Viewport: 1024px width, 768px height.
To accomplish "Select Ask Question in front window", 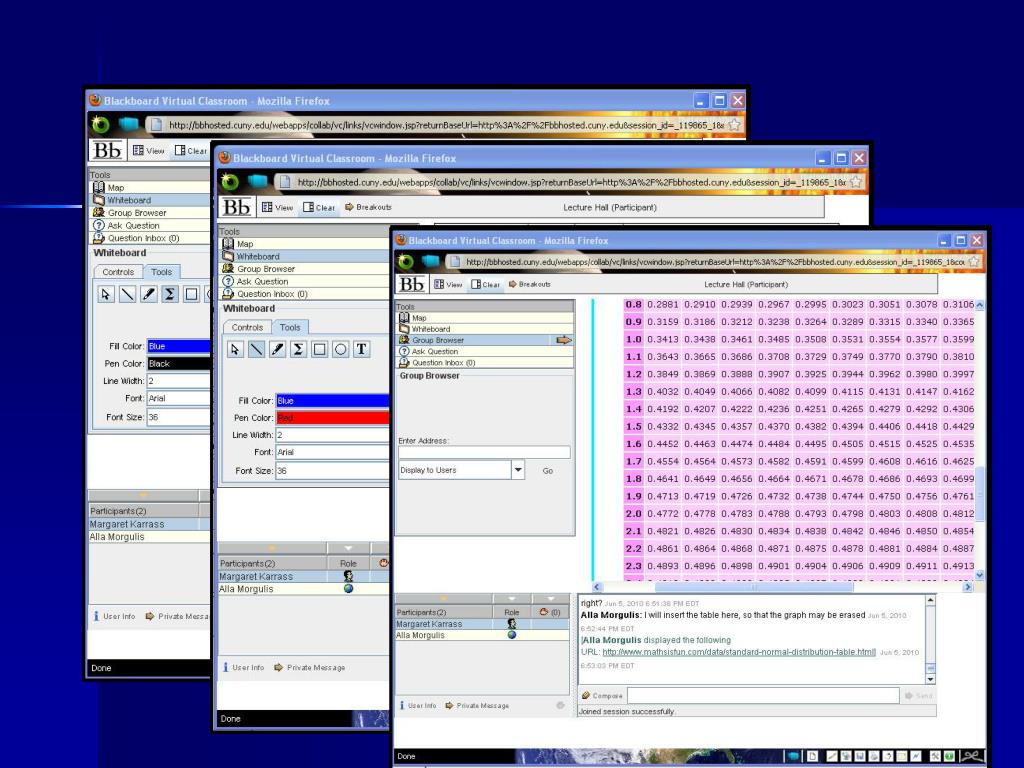I will (485, 351).
